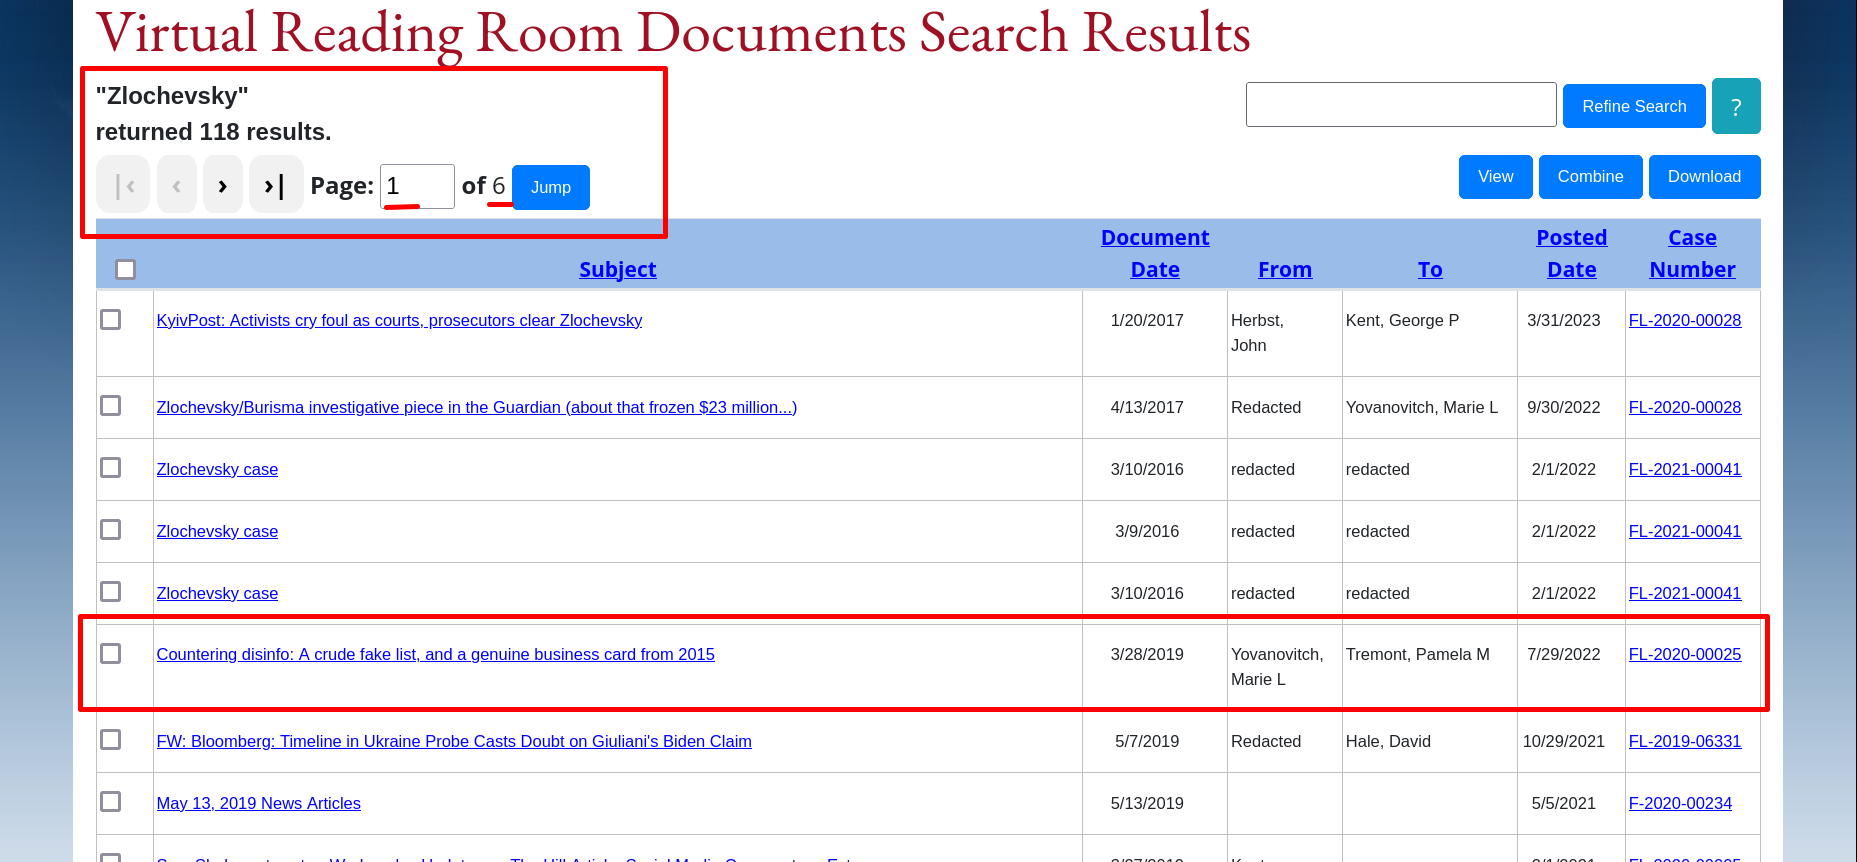This screenshot has height=862, width=1857.
Task: Check the May 13, 2019 News Articles checkbox
Action: 111,801
